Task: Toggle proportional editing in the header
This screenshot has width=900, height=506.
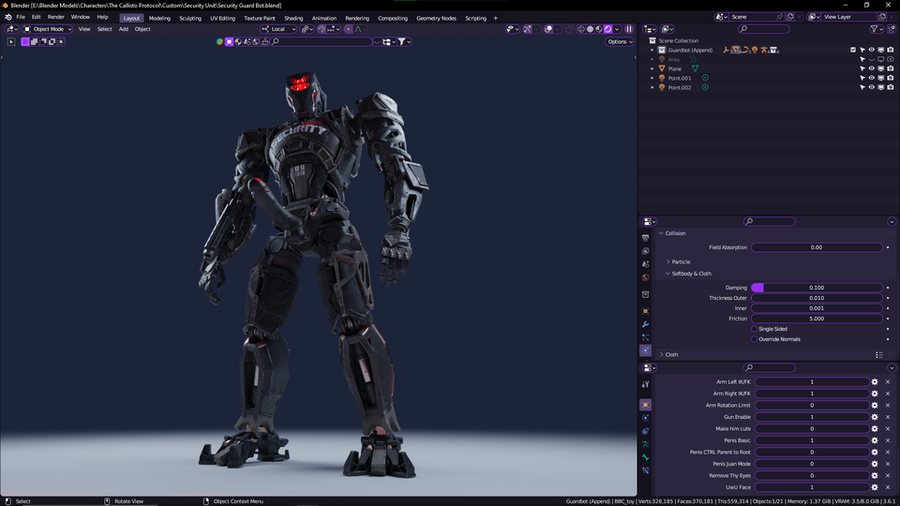Action: 348,29
